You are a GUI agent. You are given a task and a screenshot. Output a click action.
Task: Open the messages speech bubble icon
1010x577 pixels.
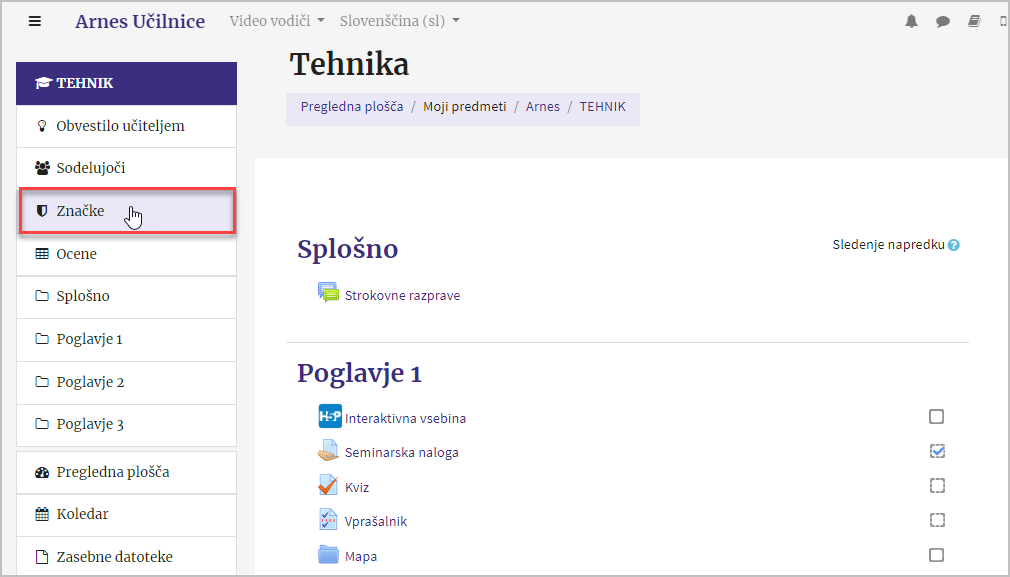pos(942,21)
